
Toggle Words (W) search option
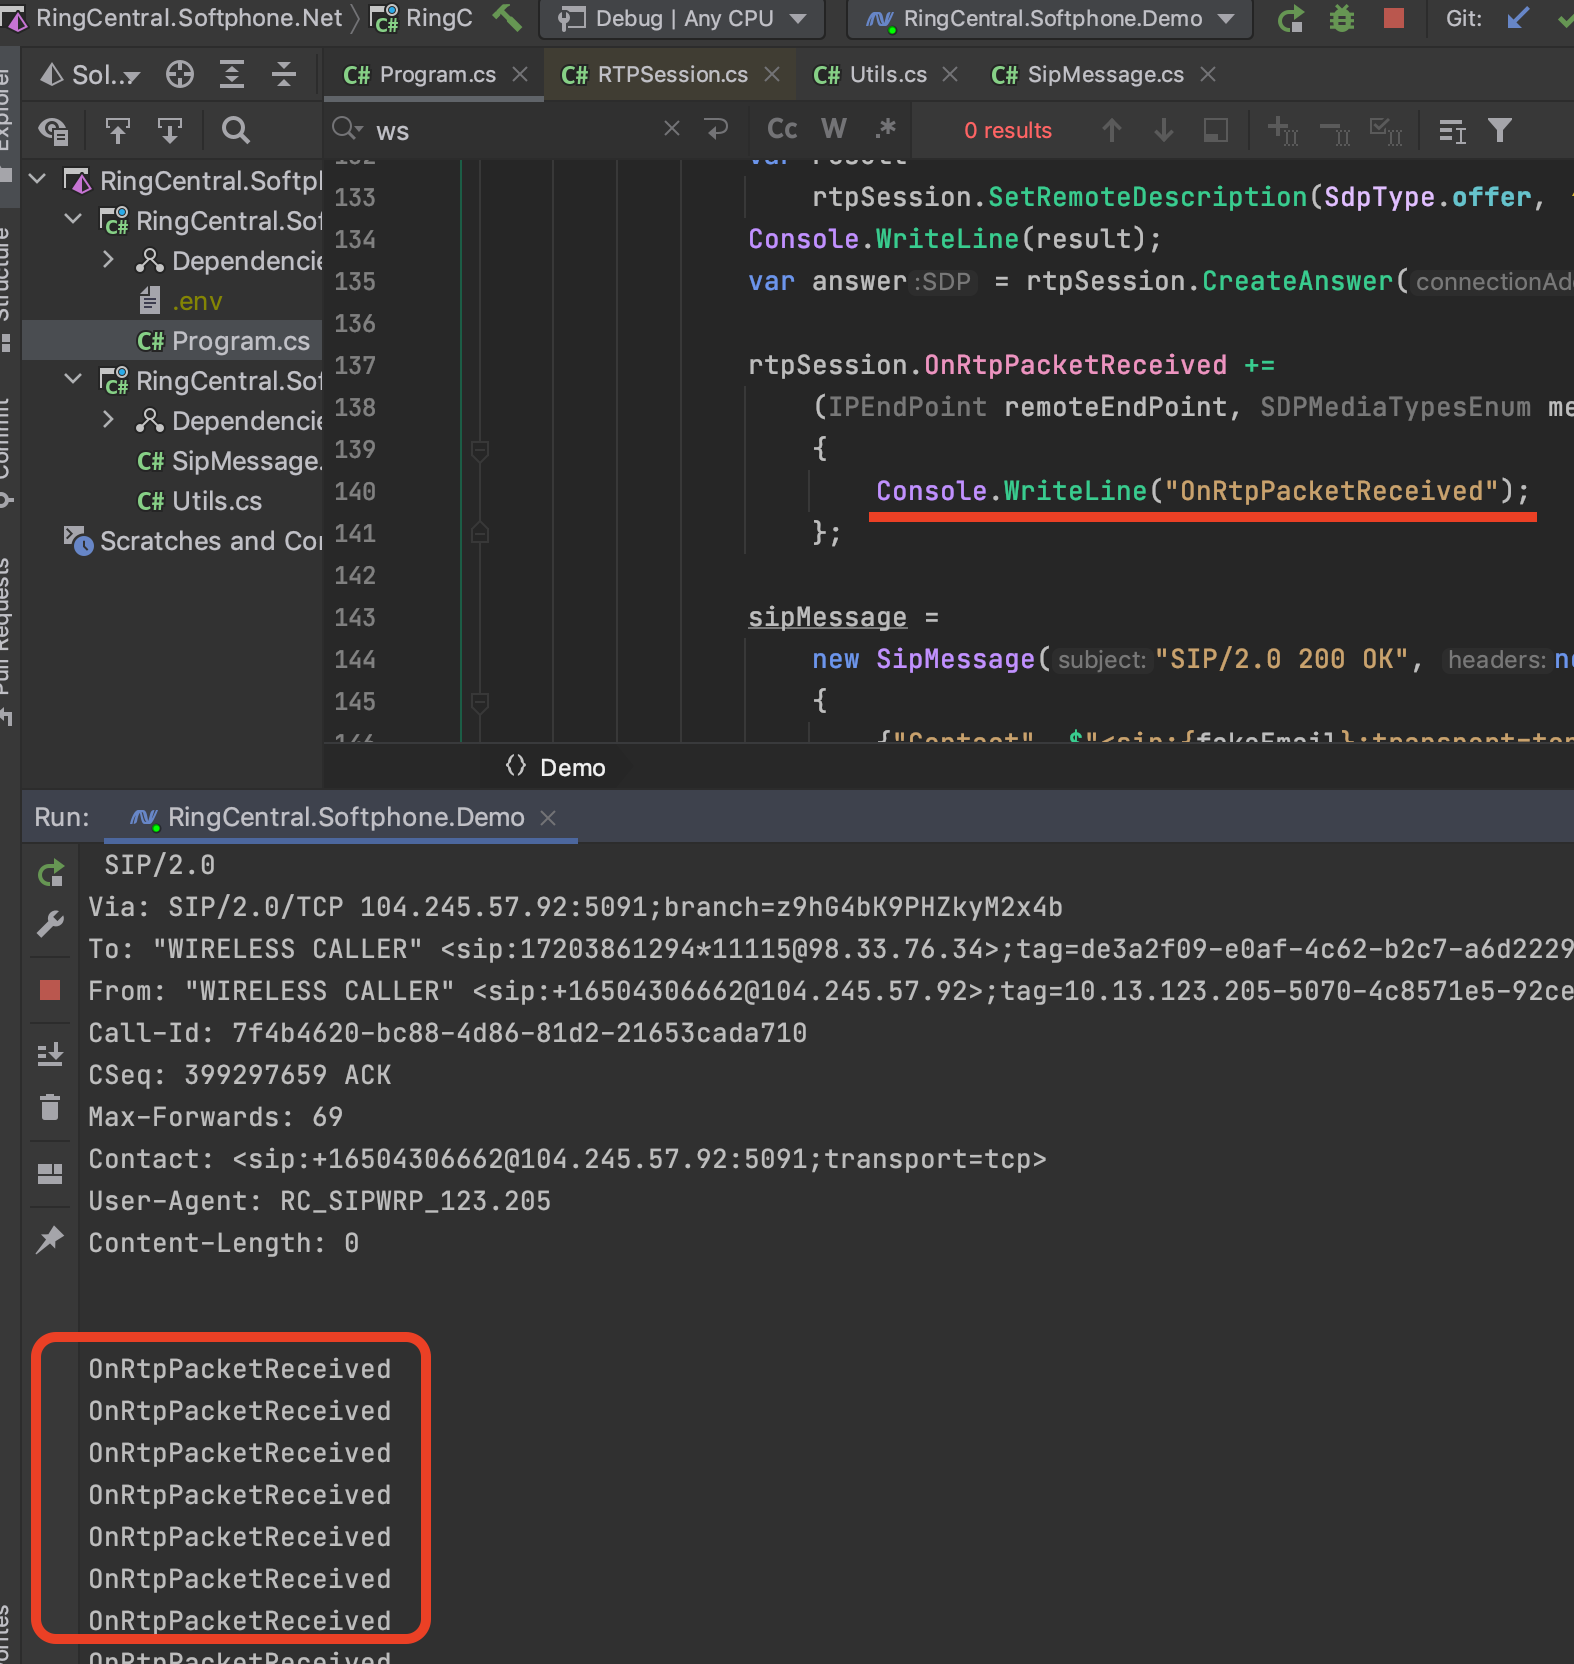834,129
